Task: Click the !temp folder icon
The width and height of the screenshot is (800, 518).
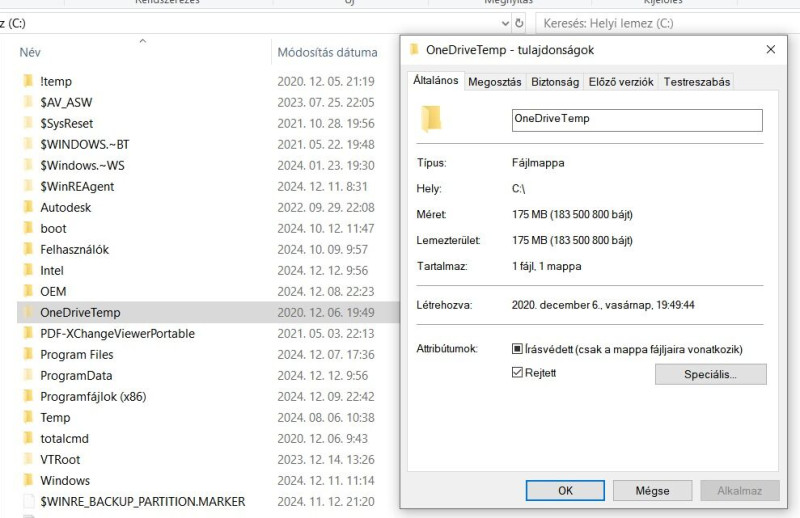Action: pos(28,81)
